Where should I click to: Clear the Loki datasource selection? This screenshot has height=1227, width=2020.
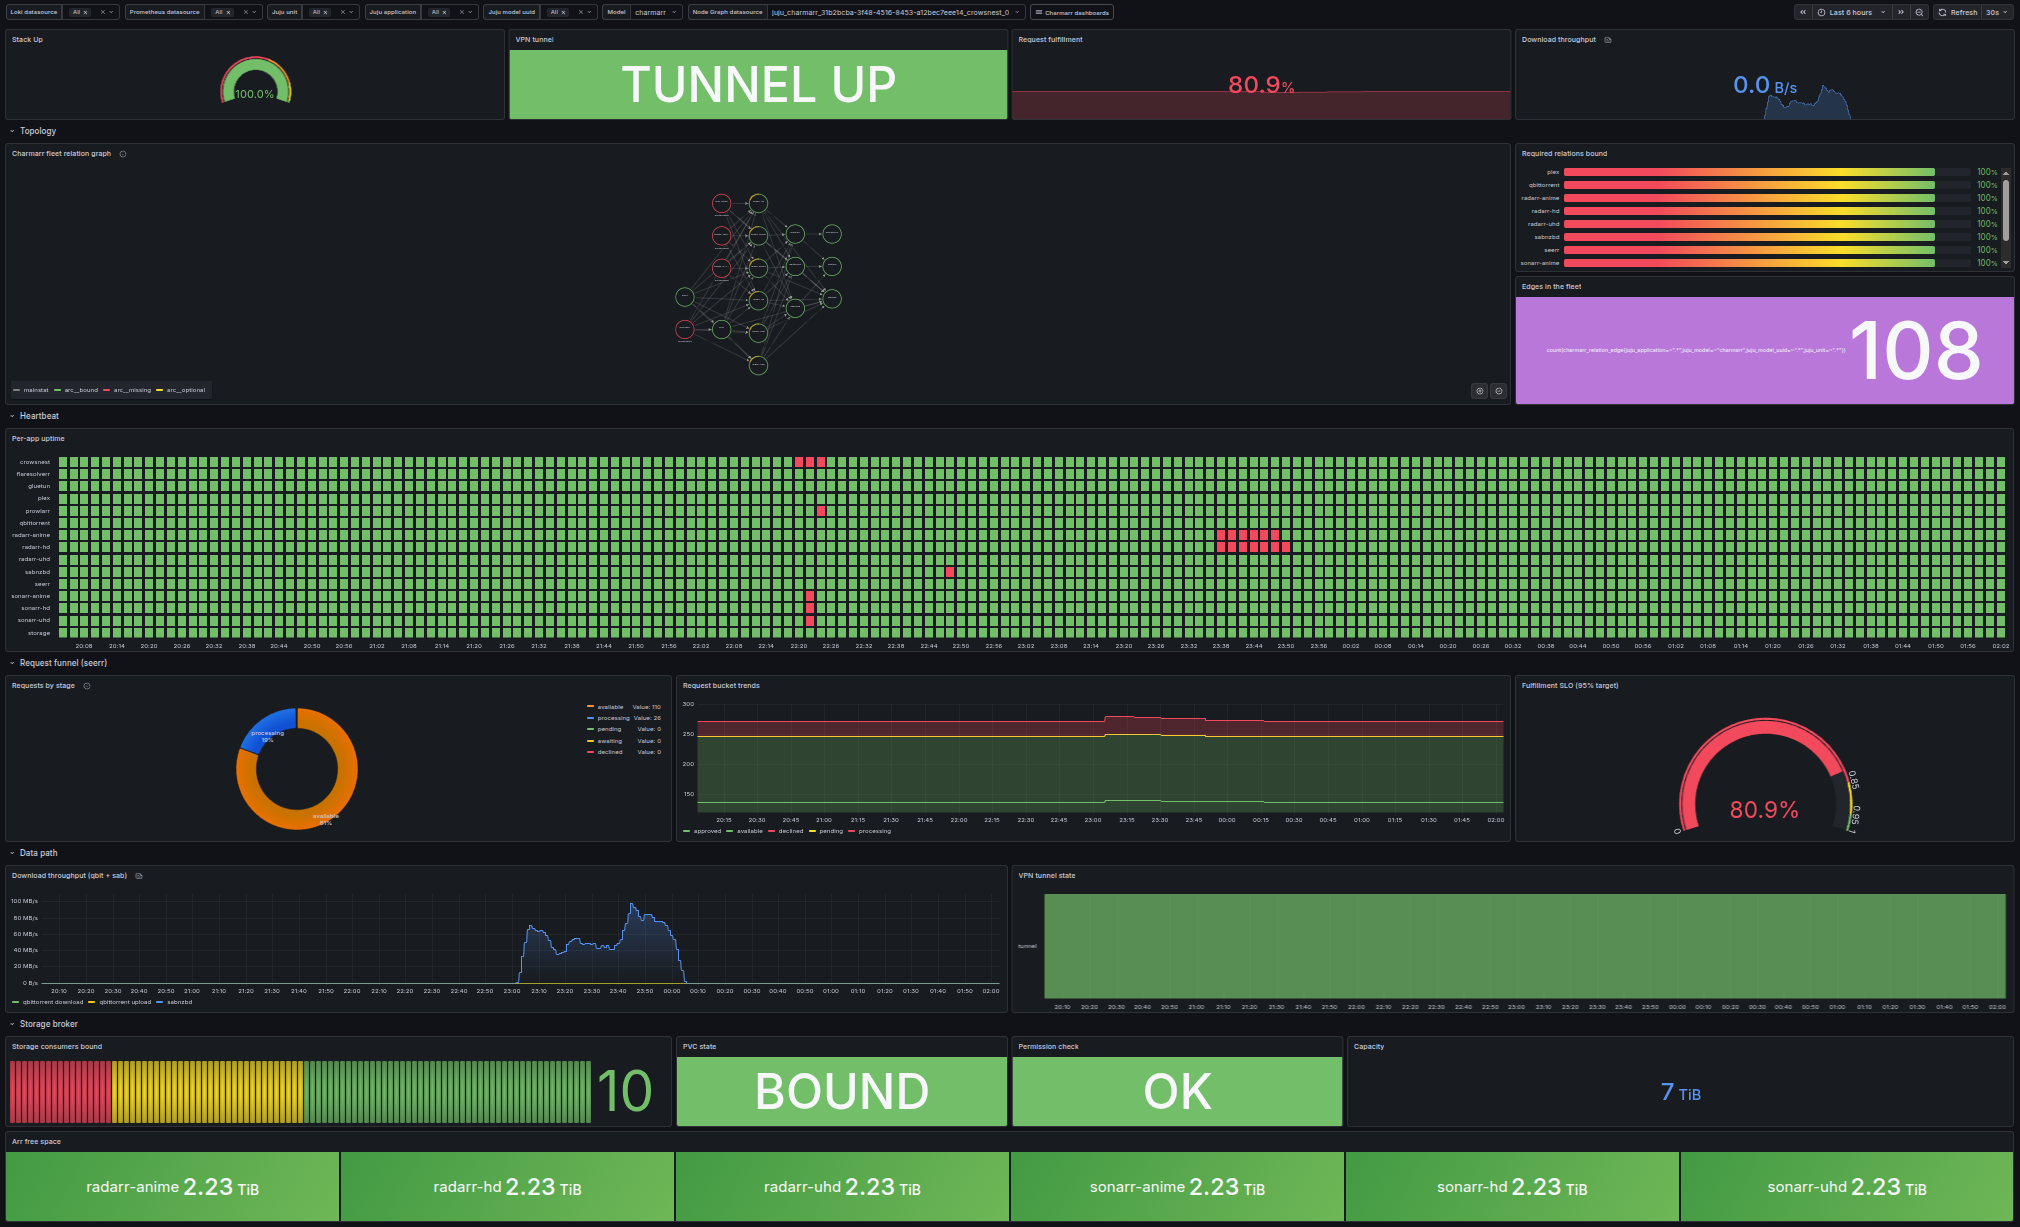pyautogui.click(x=102, y=12)
